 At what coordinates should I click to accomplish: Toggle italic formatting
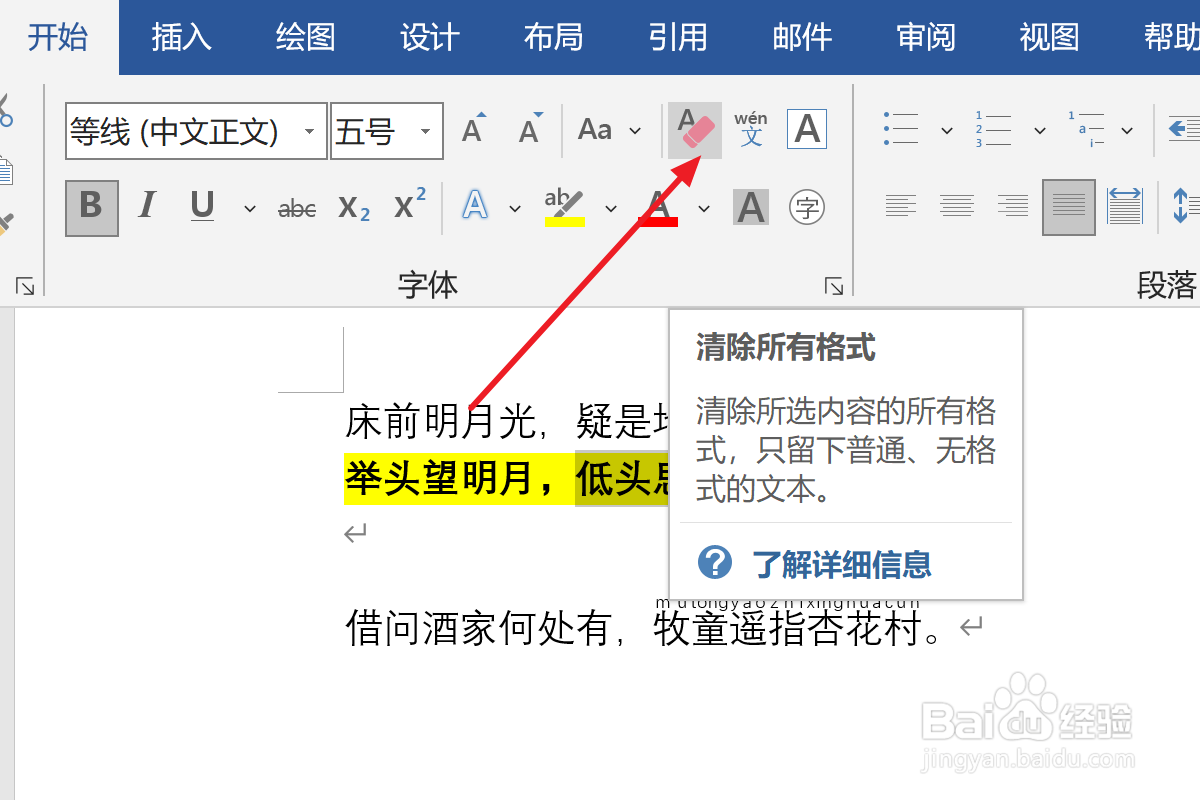147,207
